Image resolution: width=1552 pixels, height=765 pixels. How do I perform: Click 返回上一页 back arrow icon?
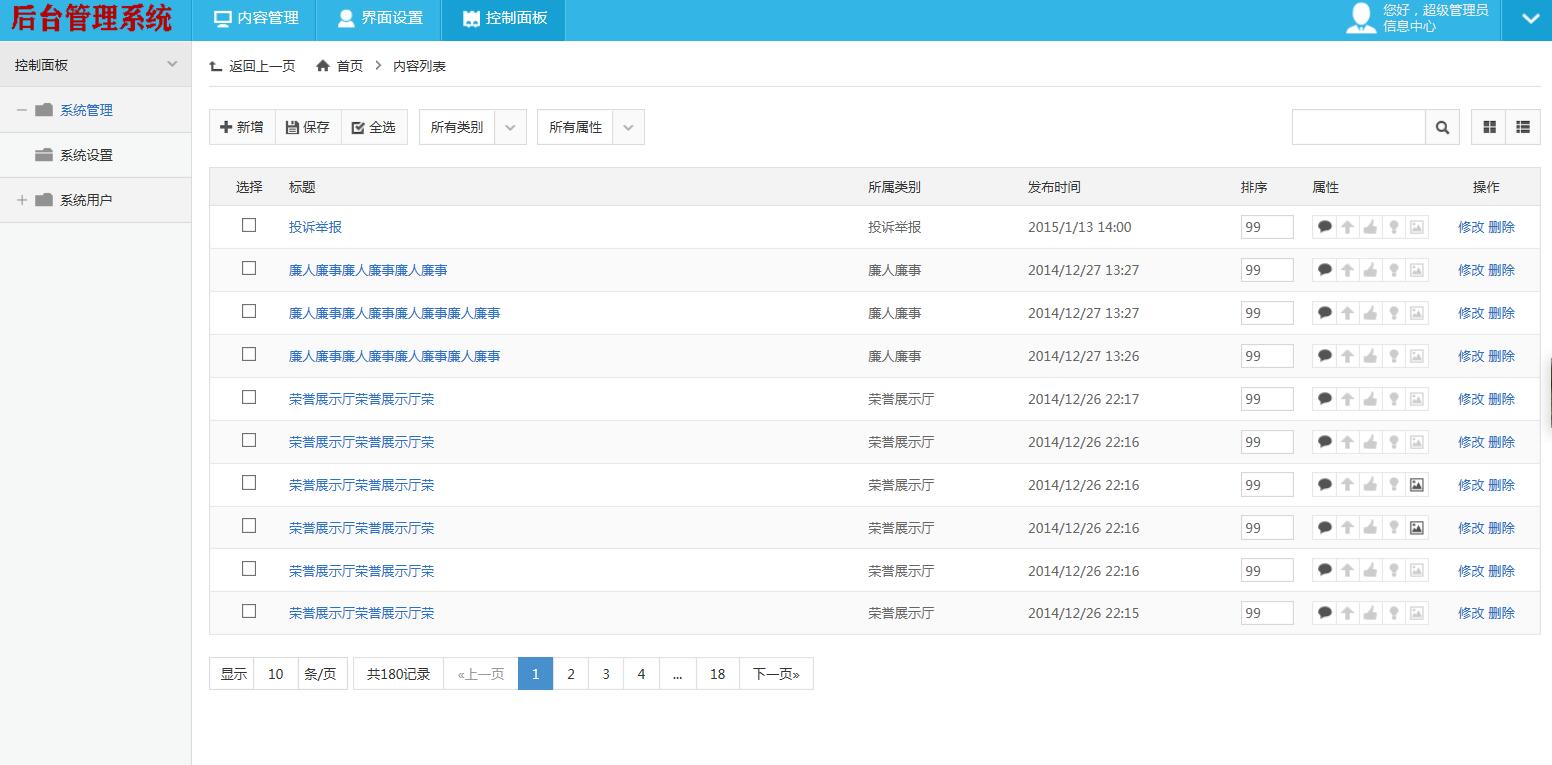[216, 66]
